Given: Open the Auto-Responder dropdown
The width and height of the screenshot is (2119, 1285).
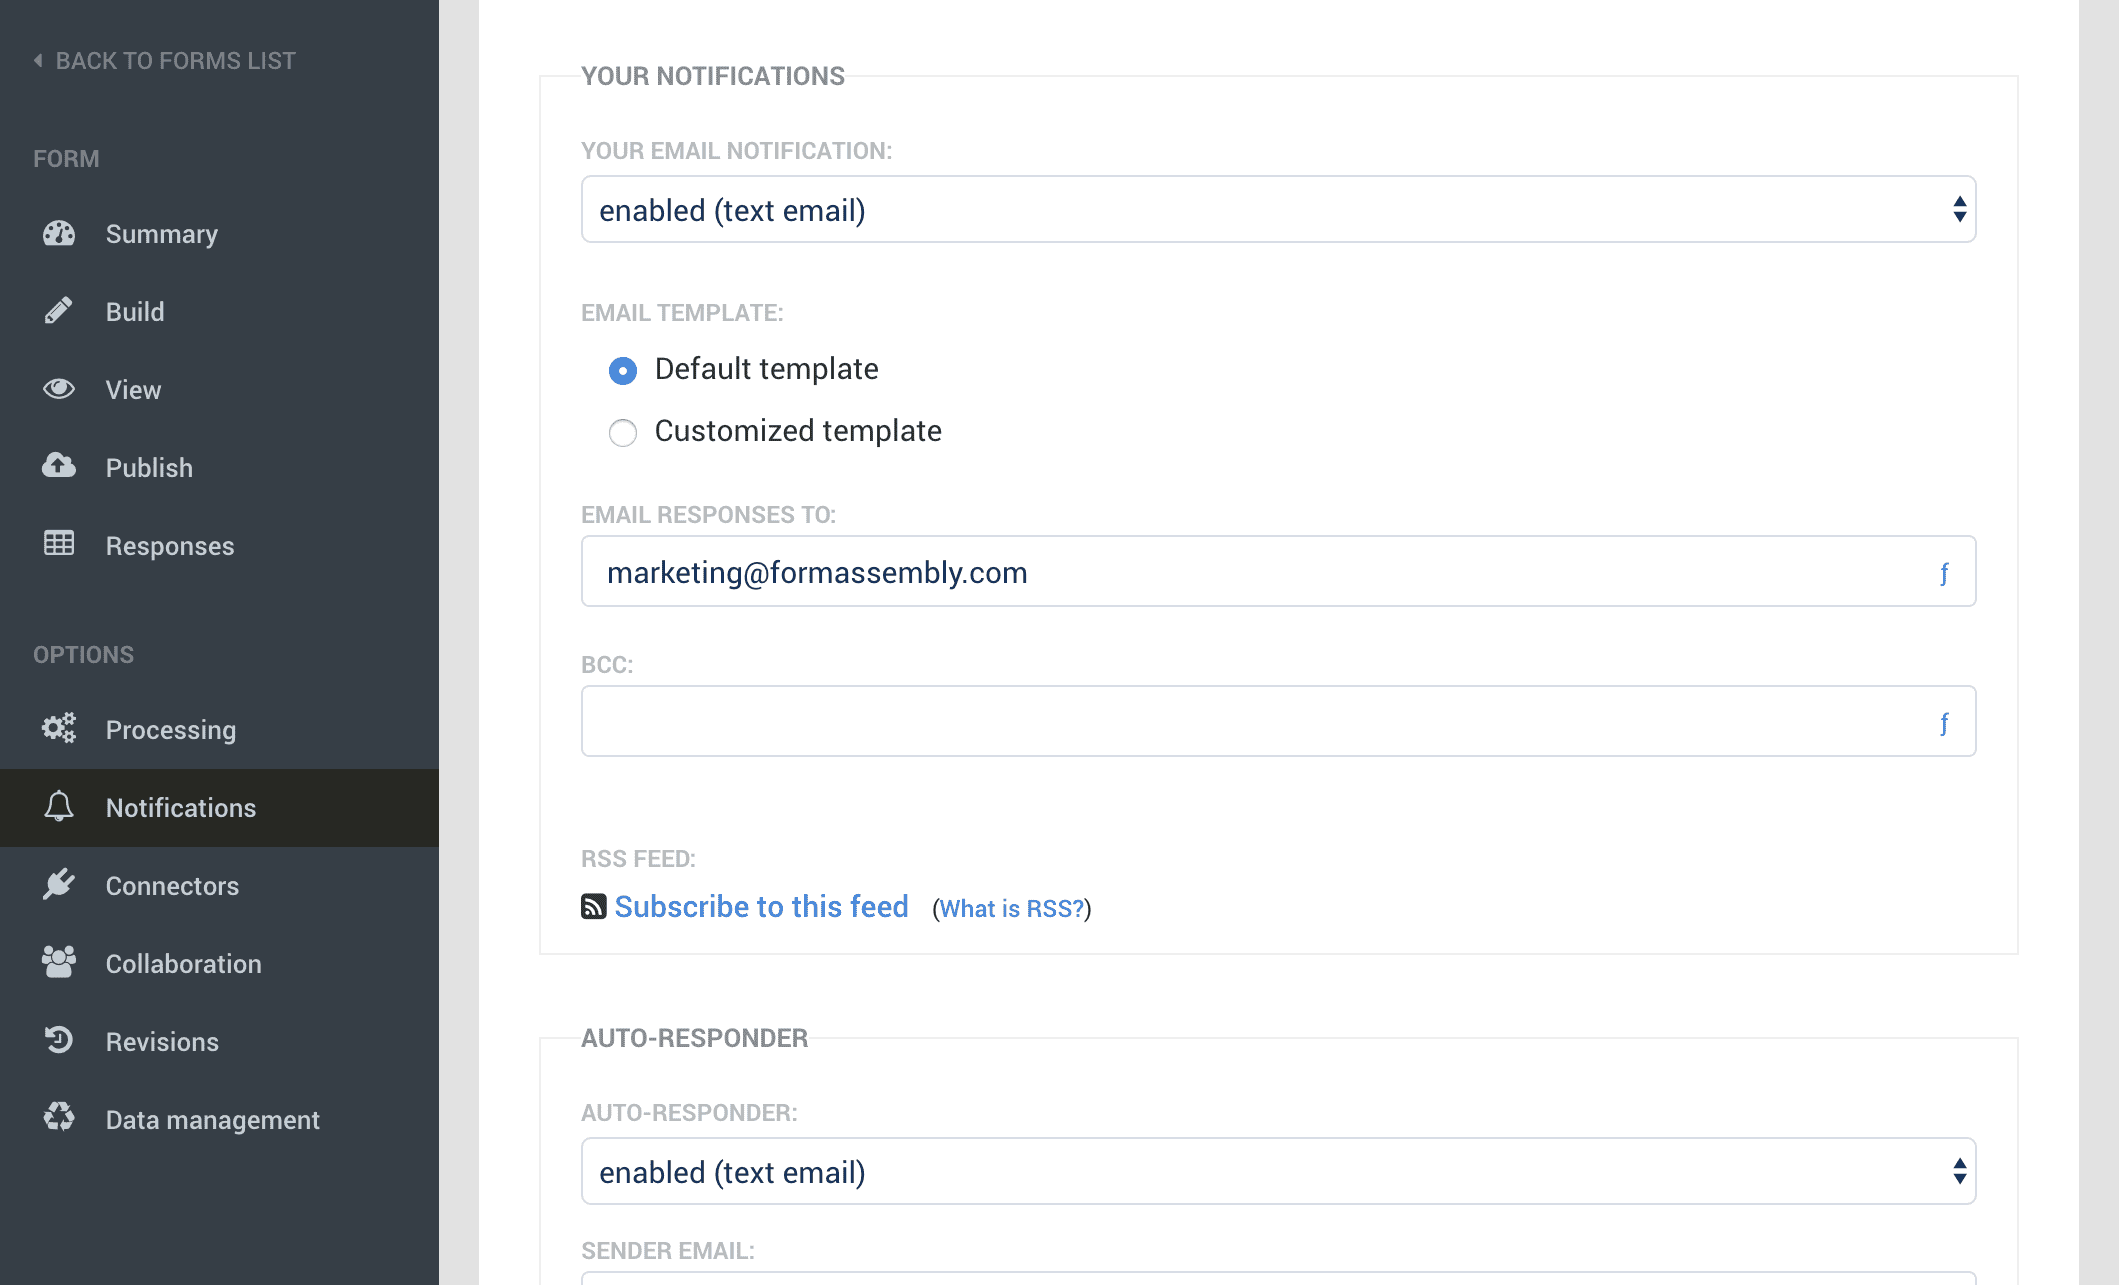Looking at the screenshot, I should click(x=1278, y=1172).
